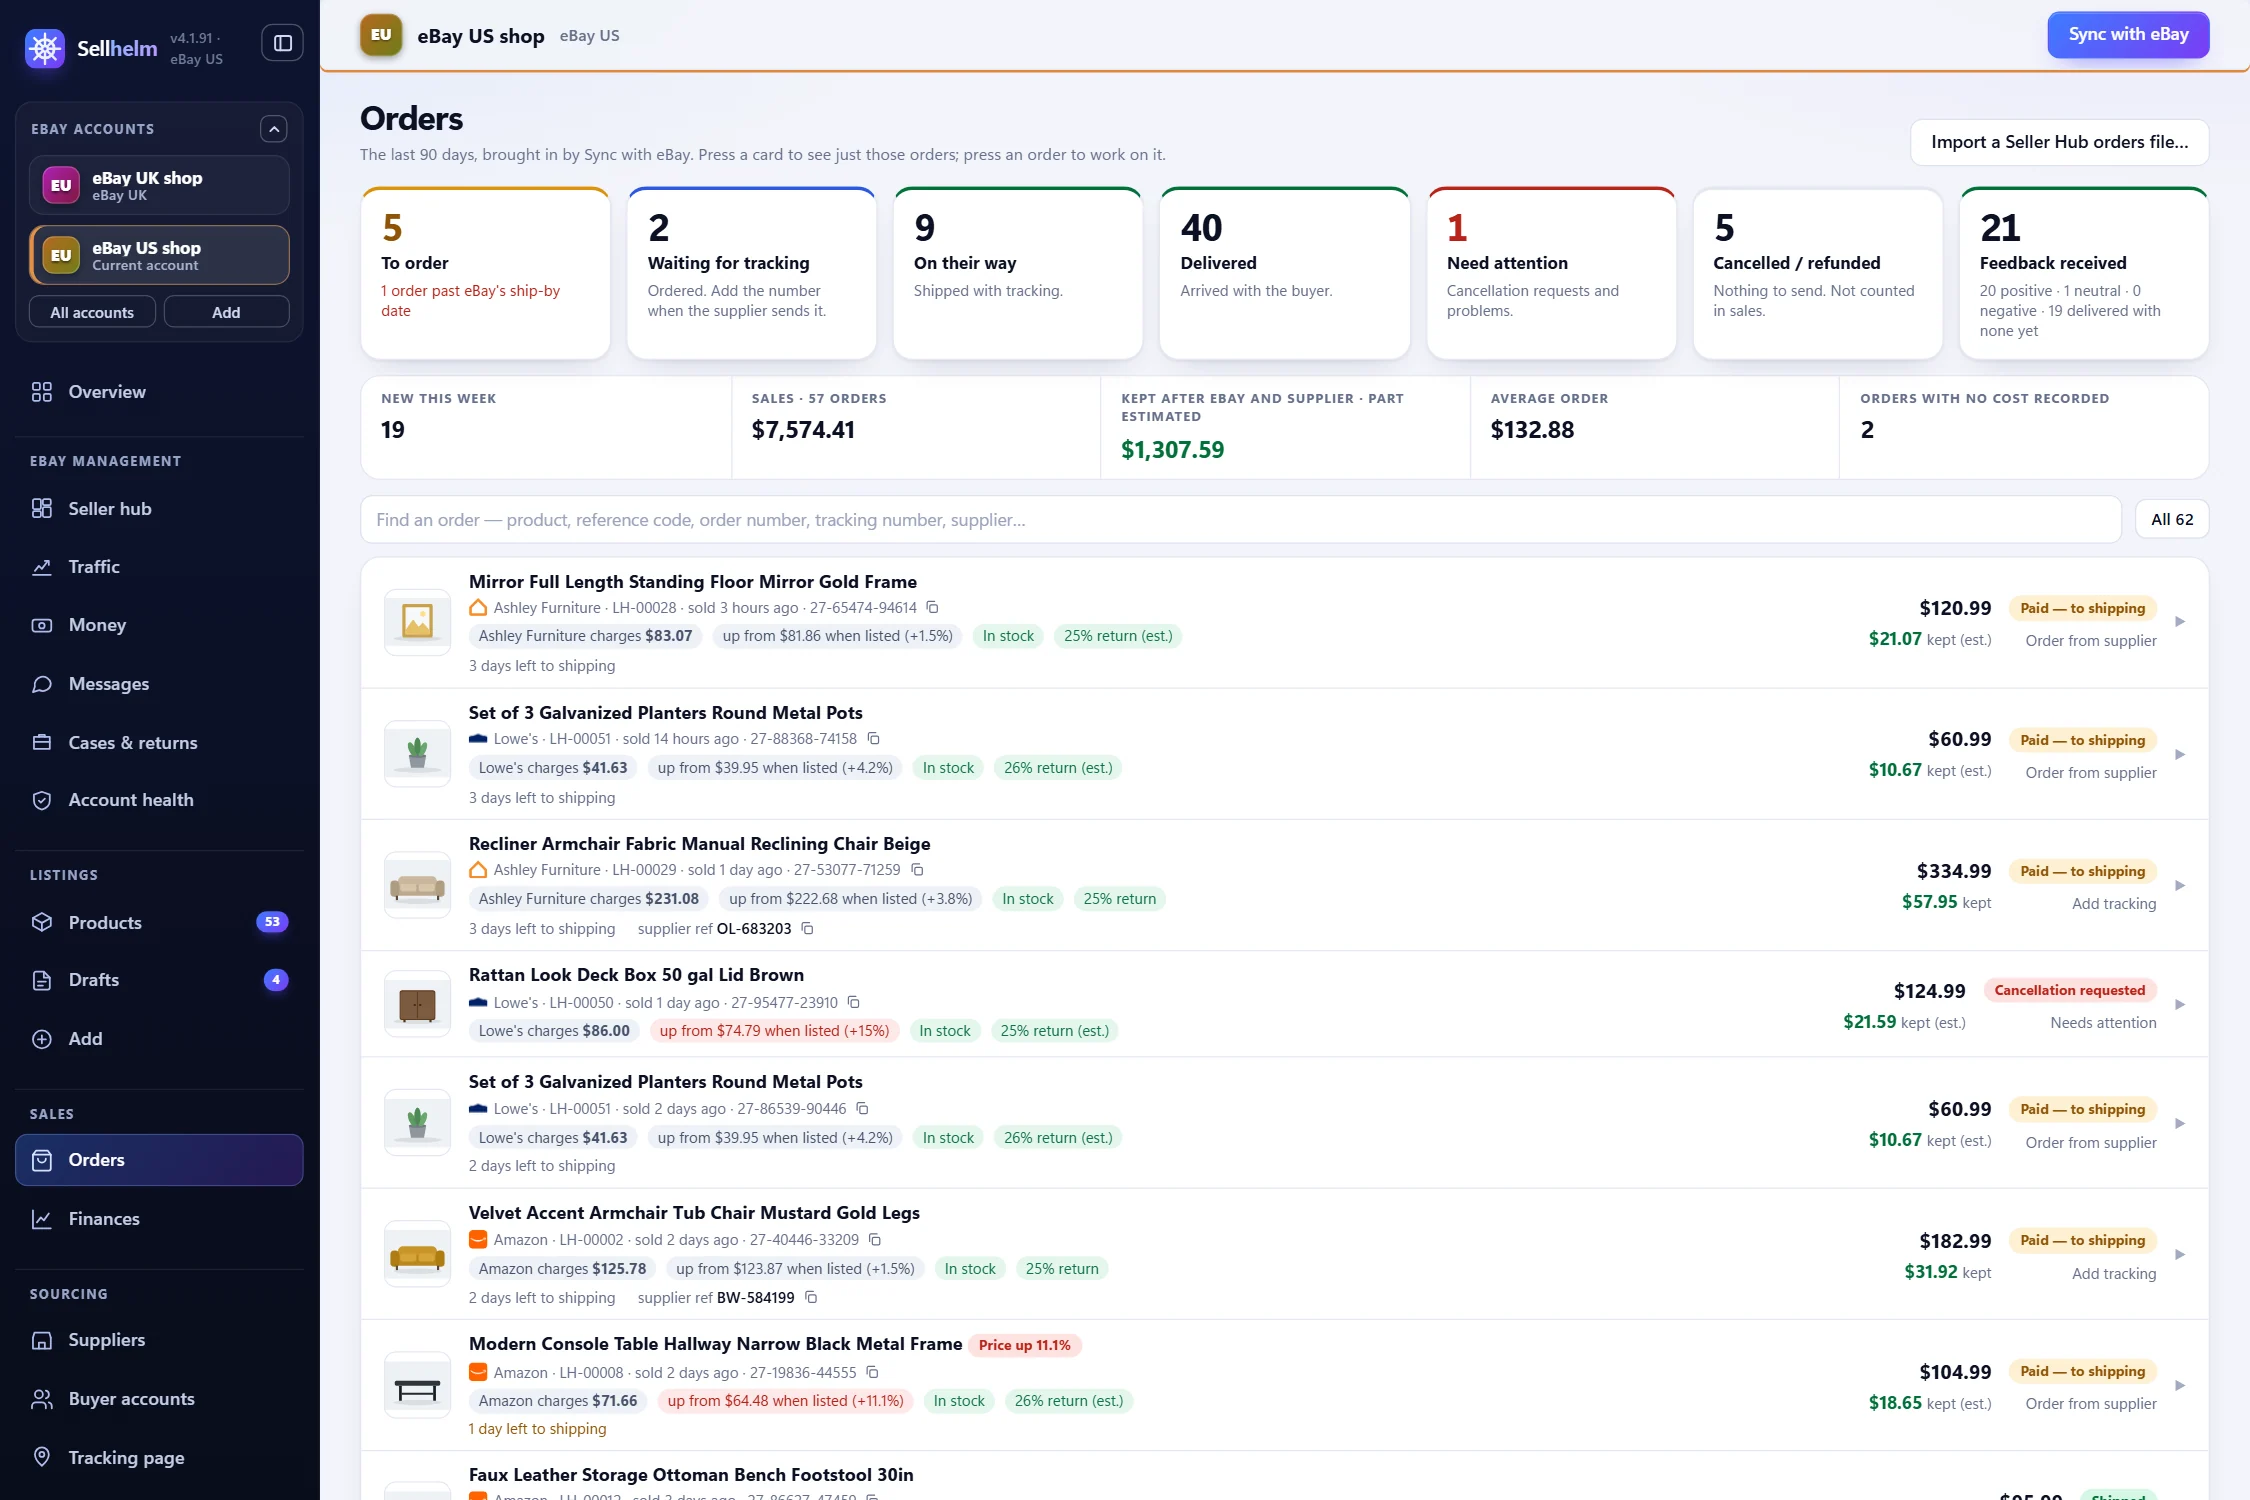Open the Traffic chart icon
2250x1500 pixels.
click(42, 567)
